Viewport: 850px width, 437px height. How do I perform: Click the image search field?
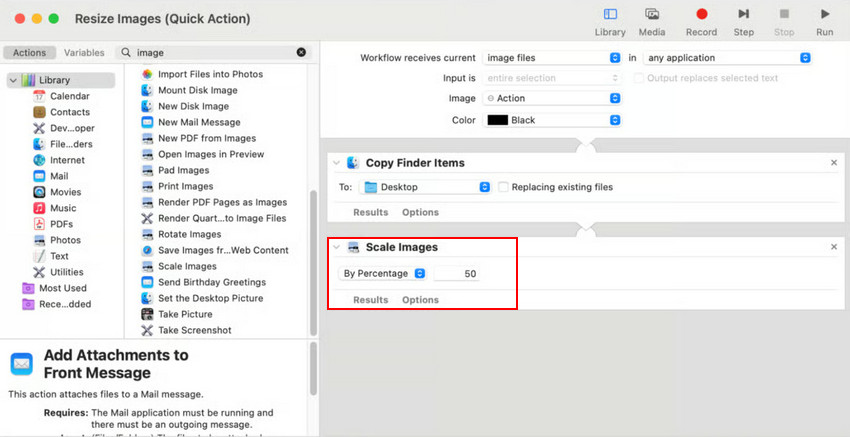214,53
